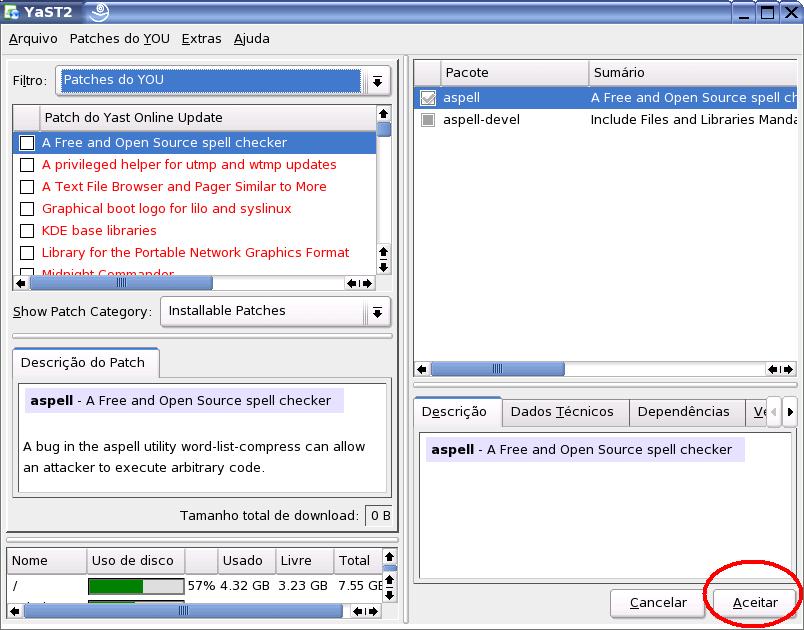Open the Extras menu
Image resolution: width=804 pixels, height=630 pixels.
[202, 39]
